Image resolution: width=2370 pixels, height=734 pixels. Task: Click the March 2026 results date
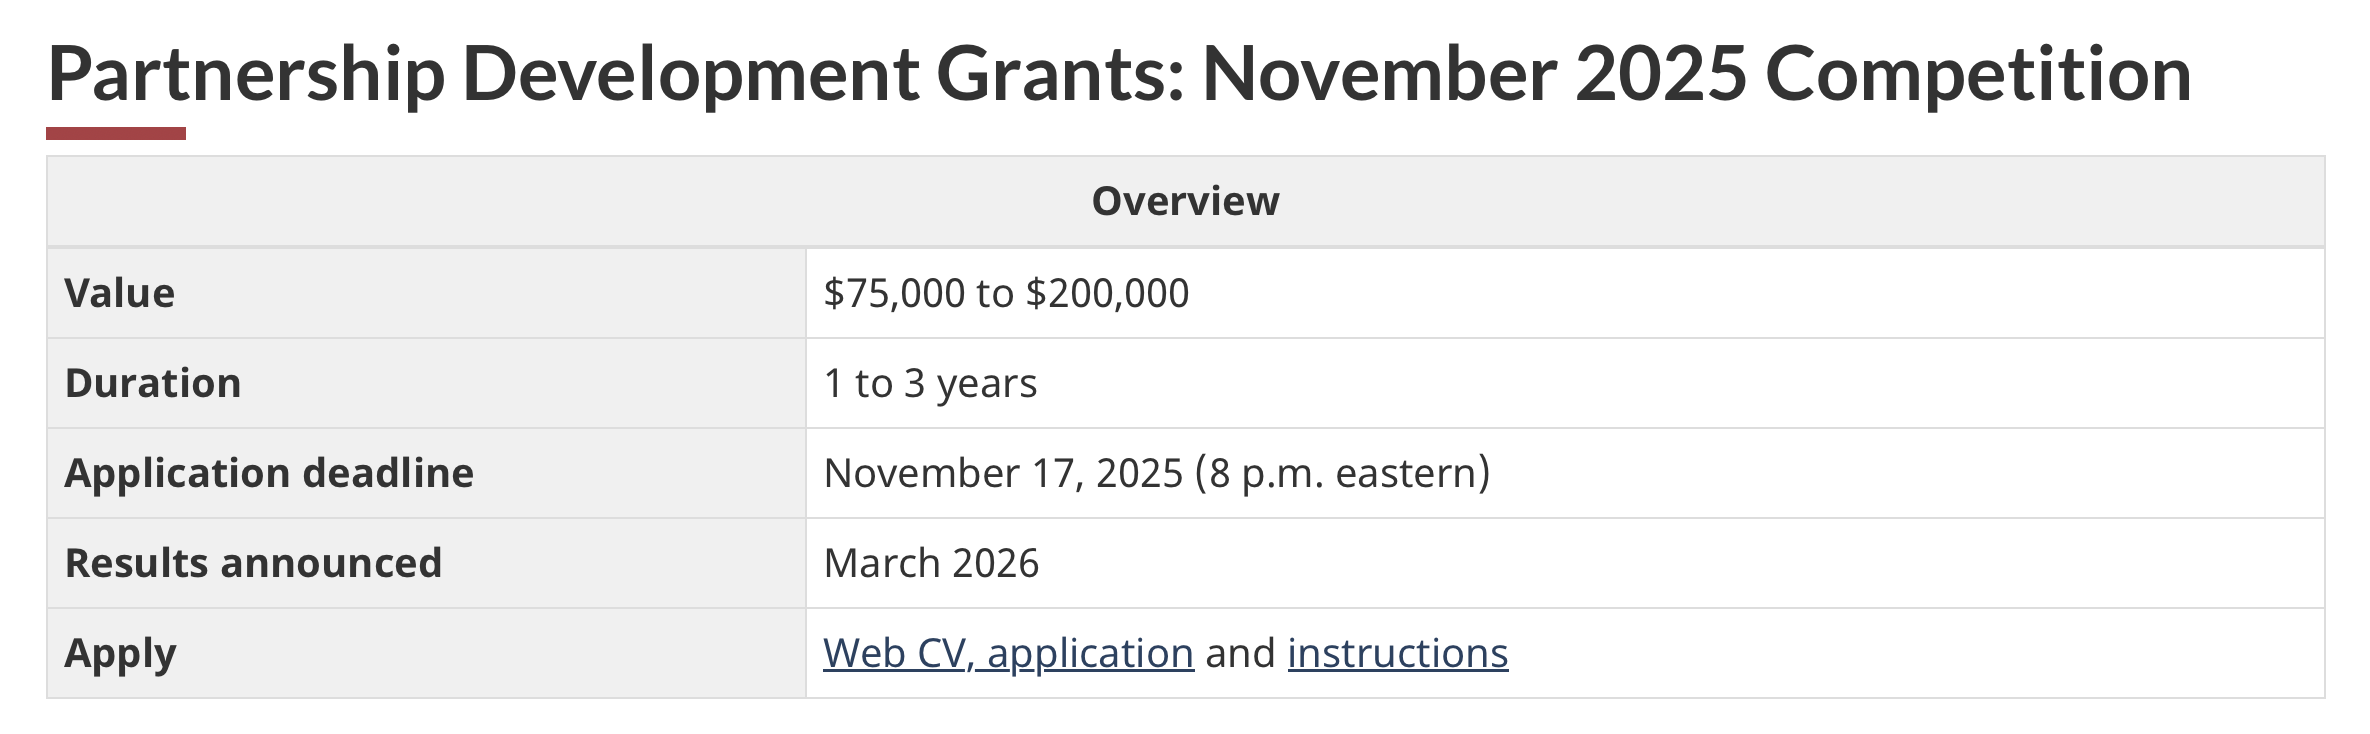click(931, 564)
